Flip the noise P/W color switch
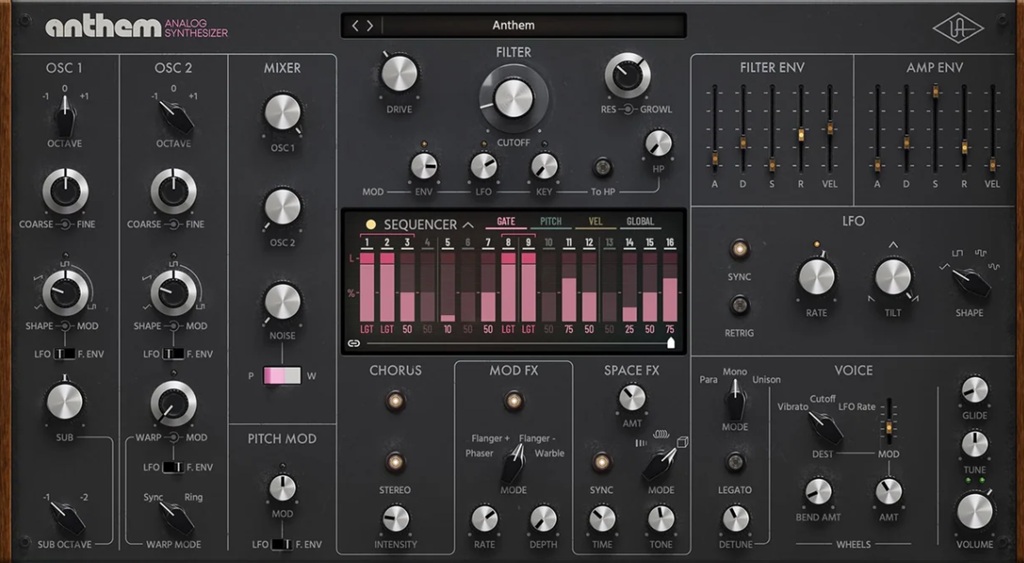This screenshot has height=563, width=1024. pyautogui.click(x=282, y=376)
